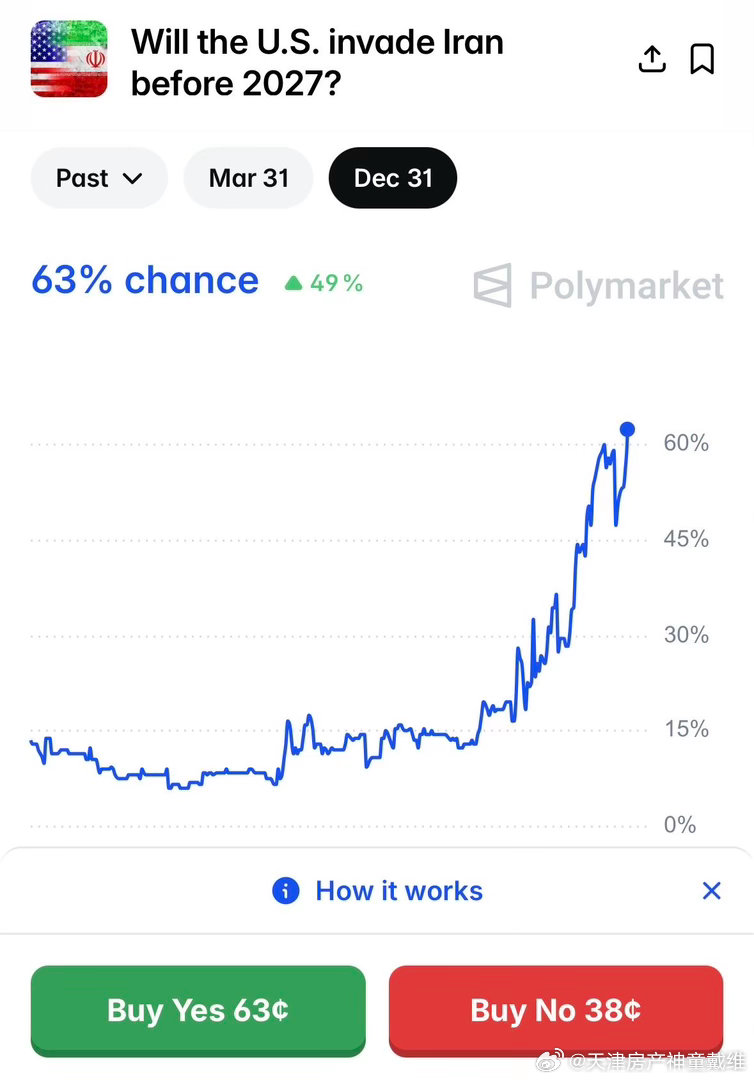The image size is (754, 1080).
Task: Bookmark this Iran invasion market
Action: tap(702, 60)
